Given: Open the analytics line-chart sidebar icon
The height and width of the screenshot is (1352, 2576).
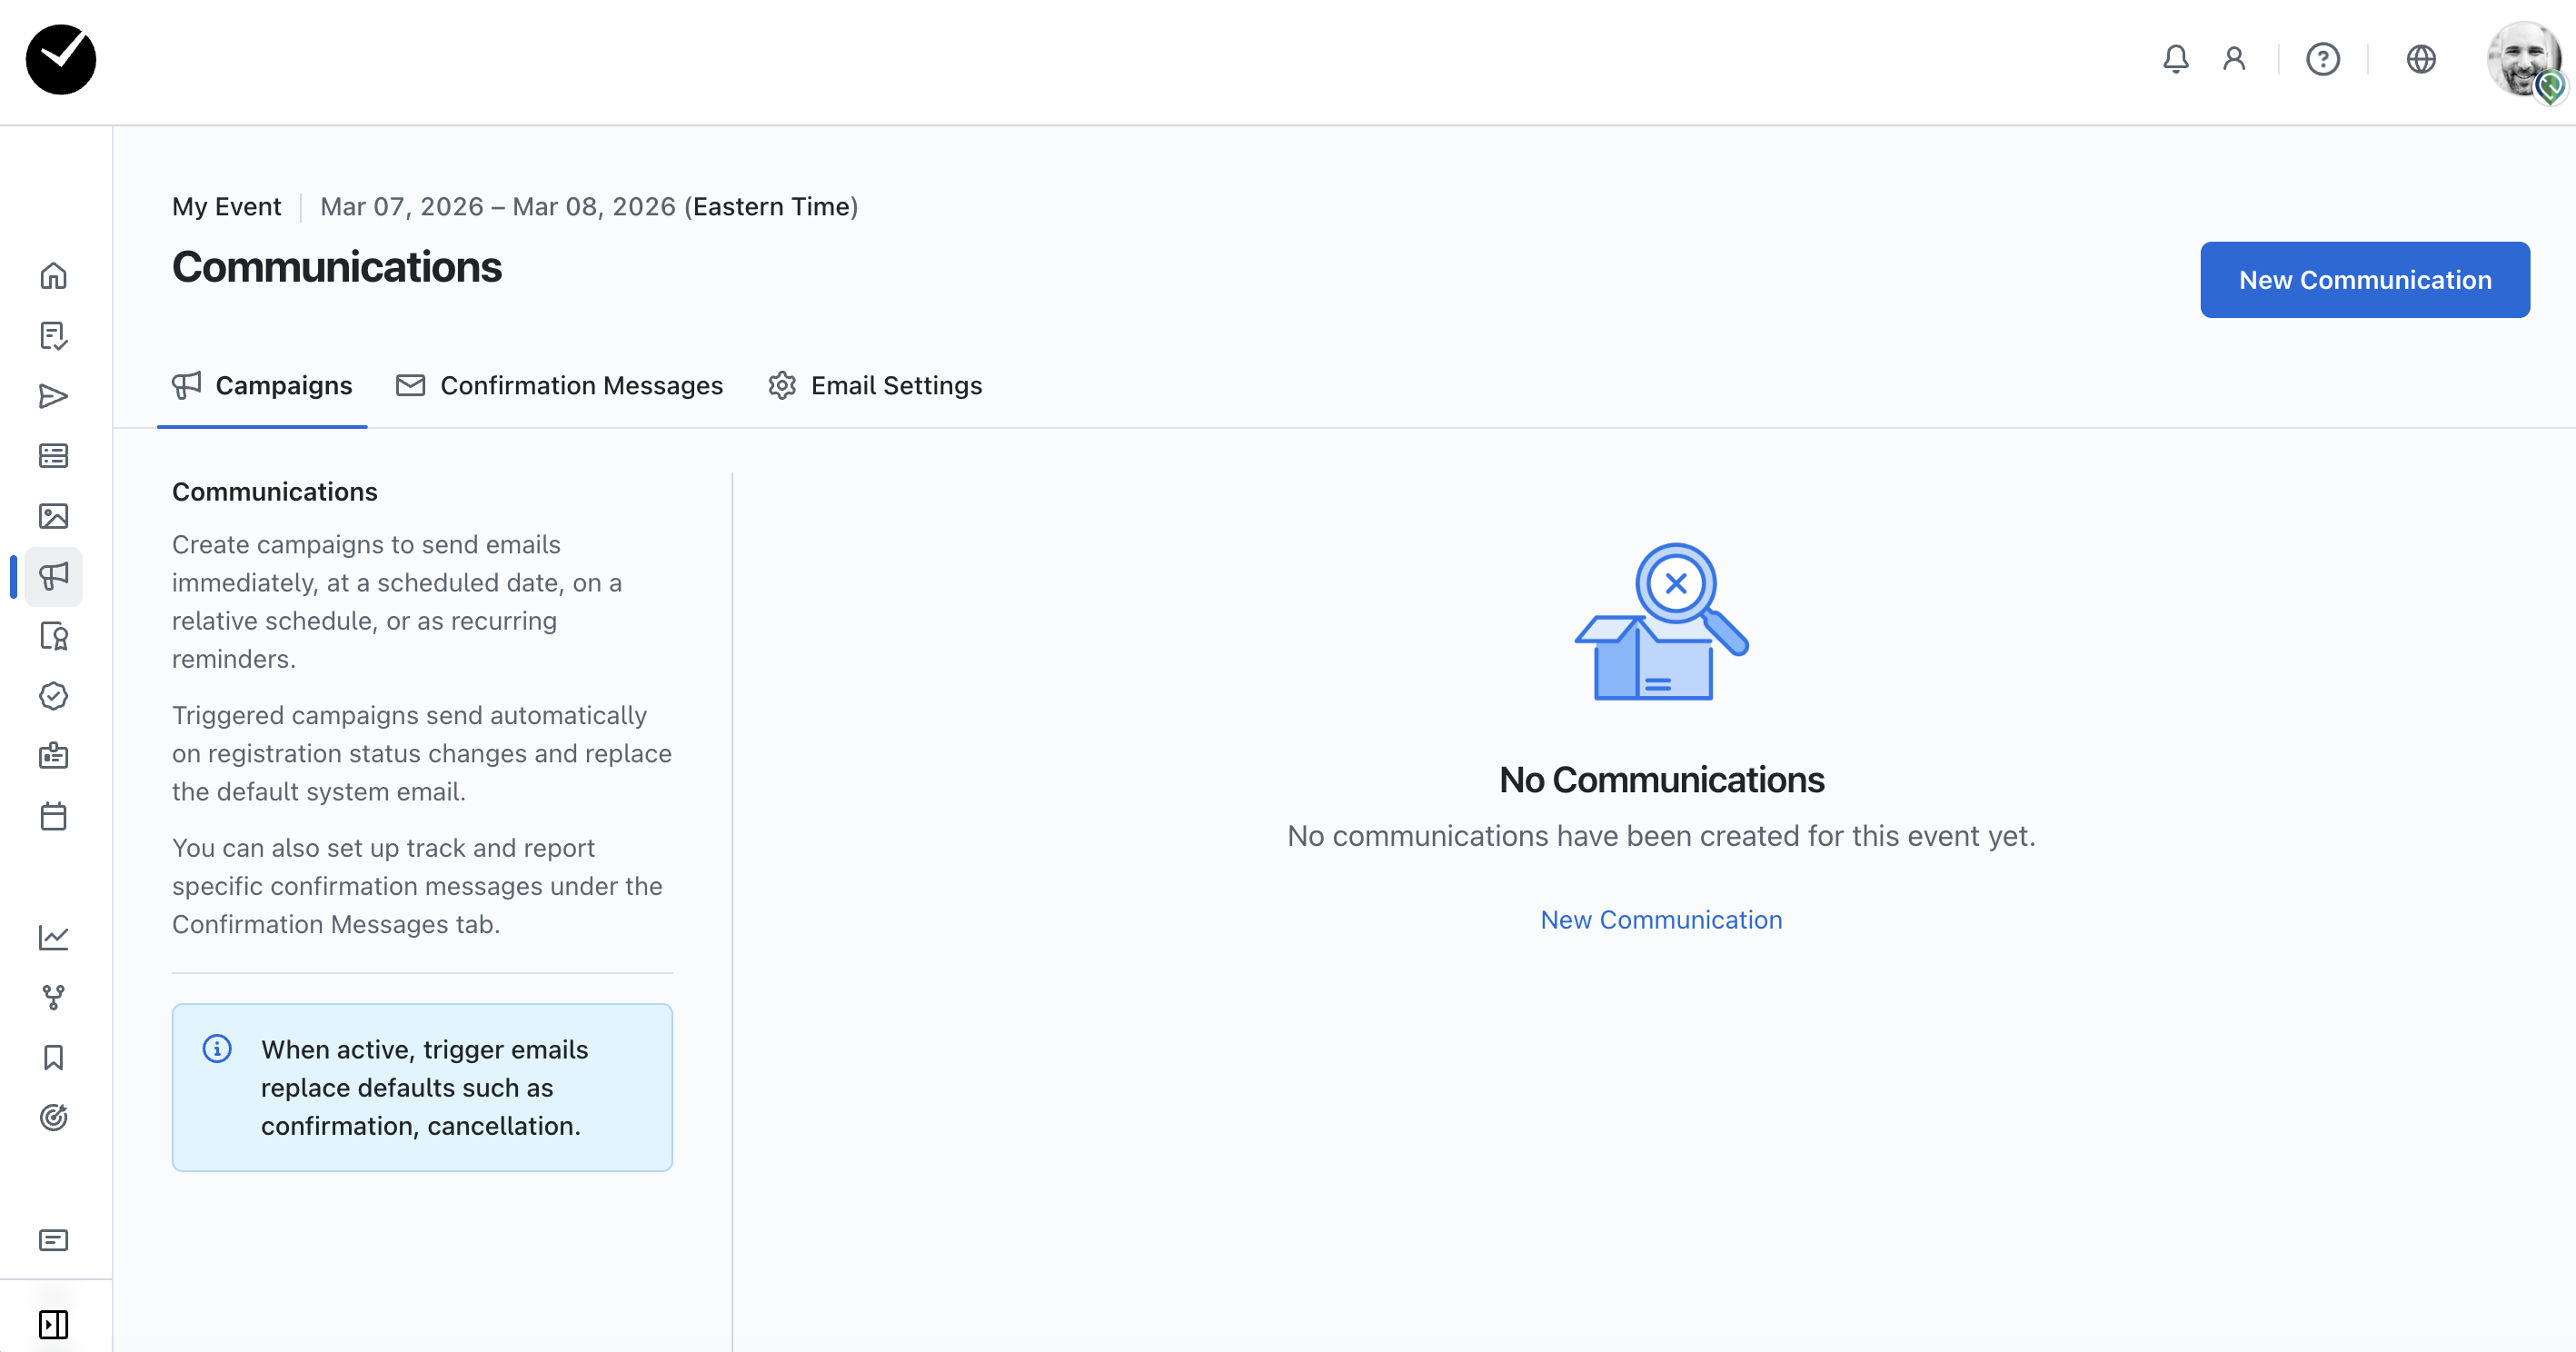Looking at the screenshot, I should point(54,937).
